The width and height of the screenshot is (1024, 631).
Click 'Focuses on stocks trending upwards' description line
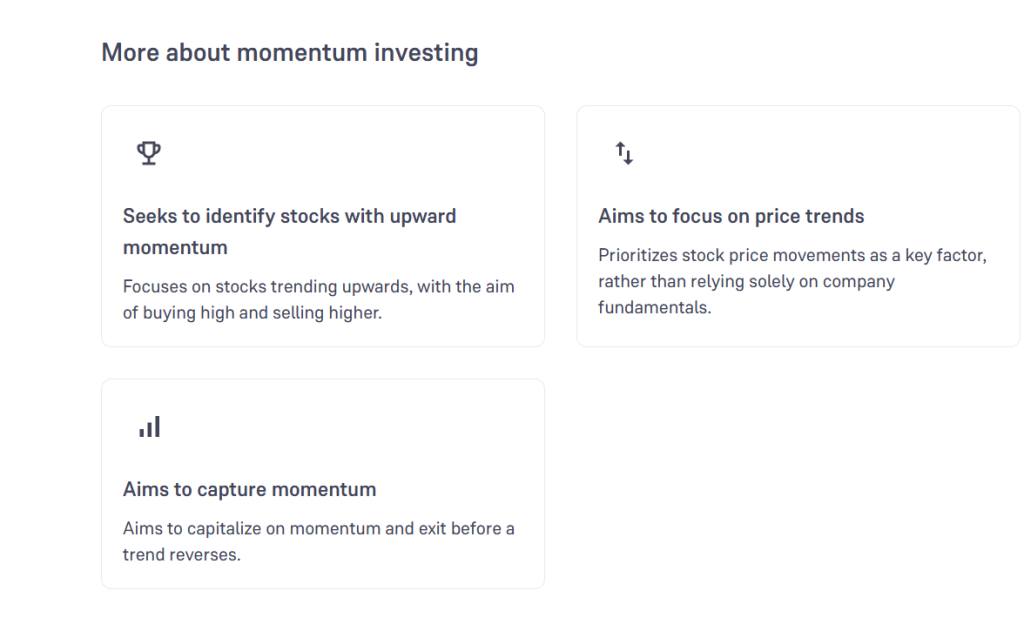(318, 287)
